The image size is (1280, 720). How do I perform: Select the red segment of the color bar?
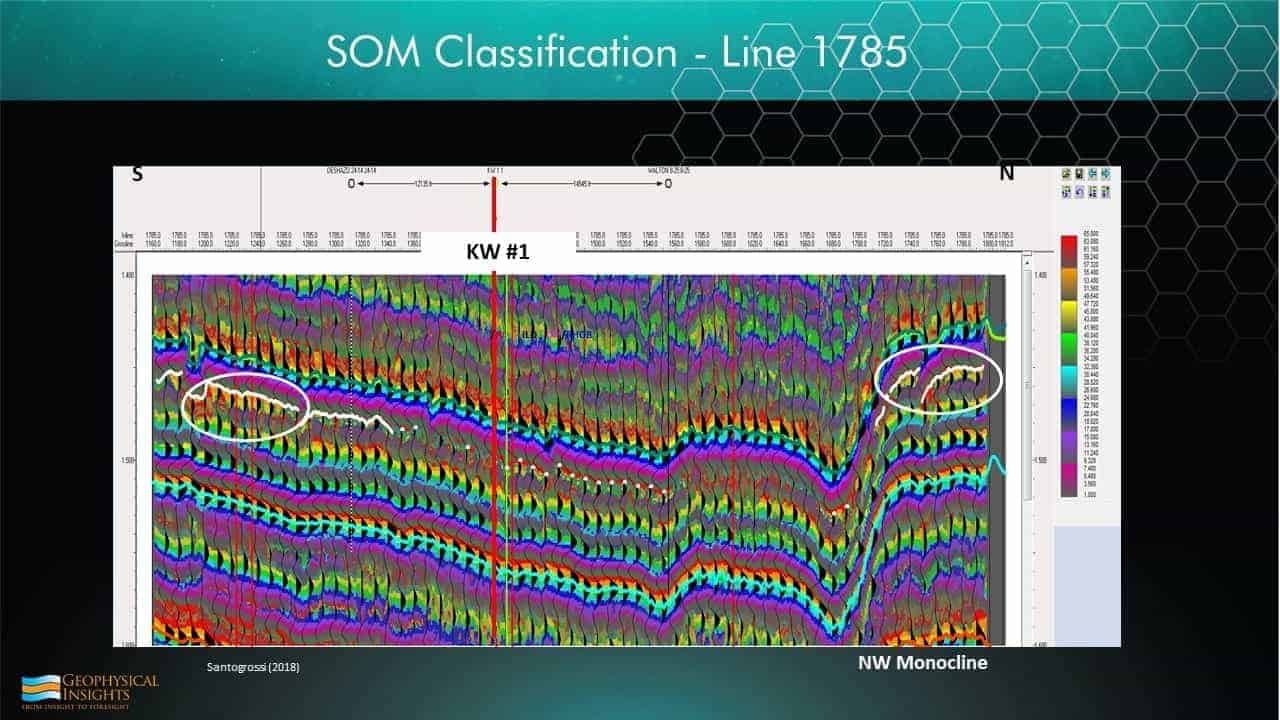click(1069, 251)
